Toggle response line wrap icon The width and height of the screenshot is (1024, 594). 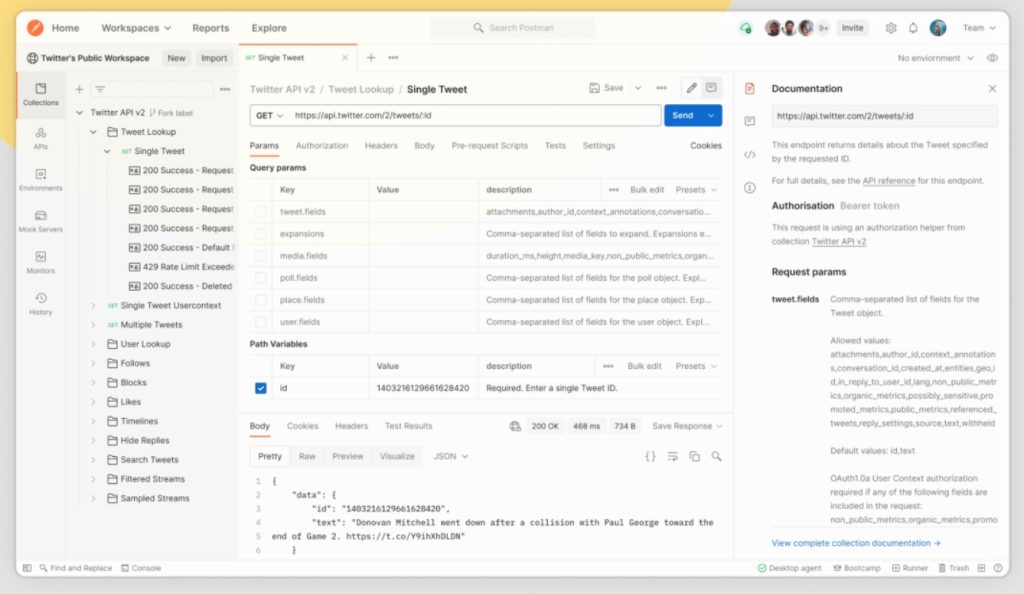coord(672,456)
